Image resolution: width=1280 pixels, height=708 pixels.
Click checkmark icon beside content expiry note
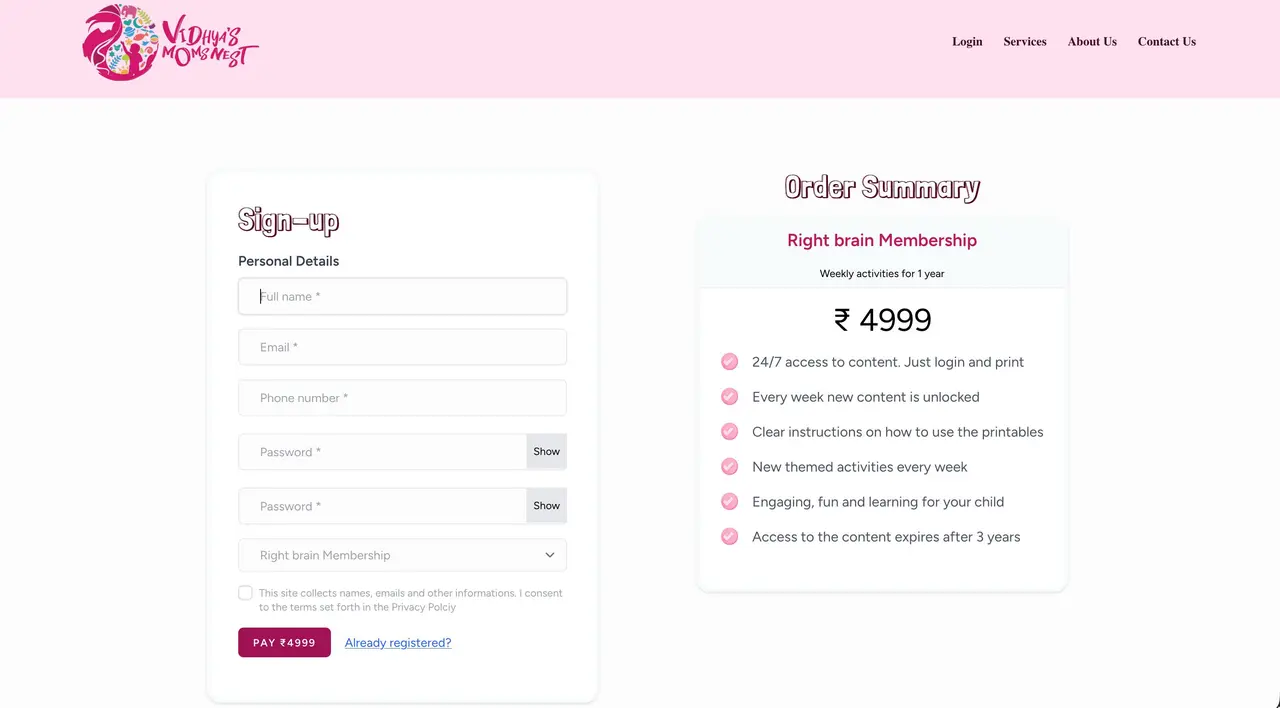[x=730, y=537]
